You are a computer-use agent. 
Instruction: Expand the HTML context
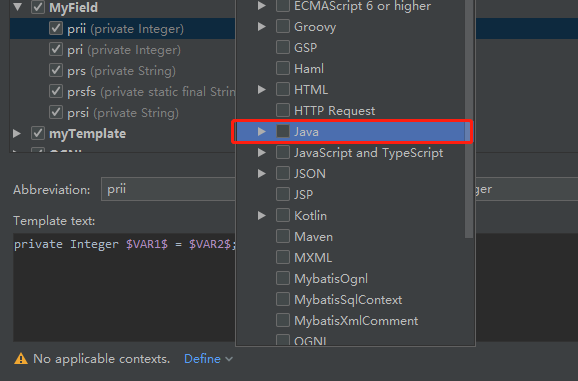pyautogui.click(x=262, y=90)
